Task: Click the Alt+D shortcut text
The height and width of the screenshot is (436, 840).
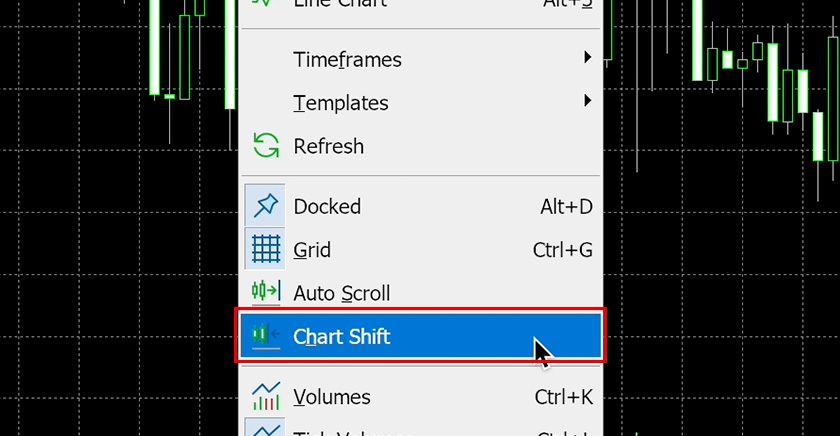Action: pyautogui.click(x=566, y=207)
